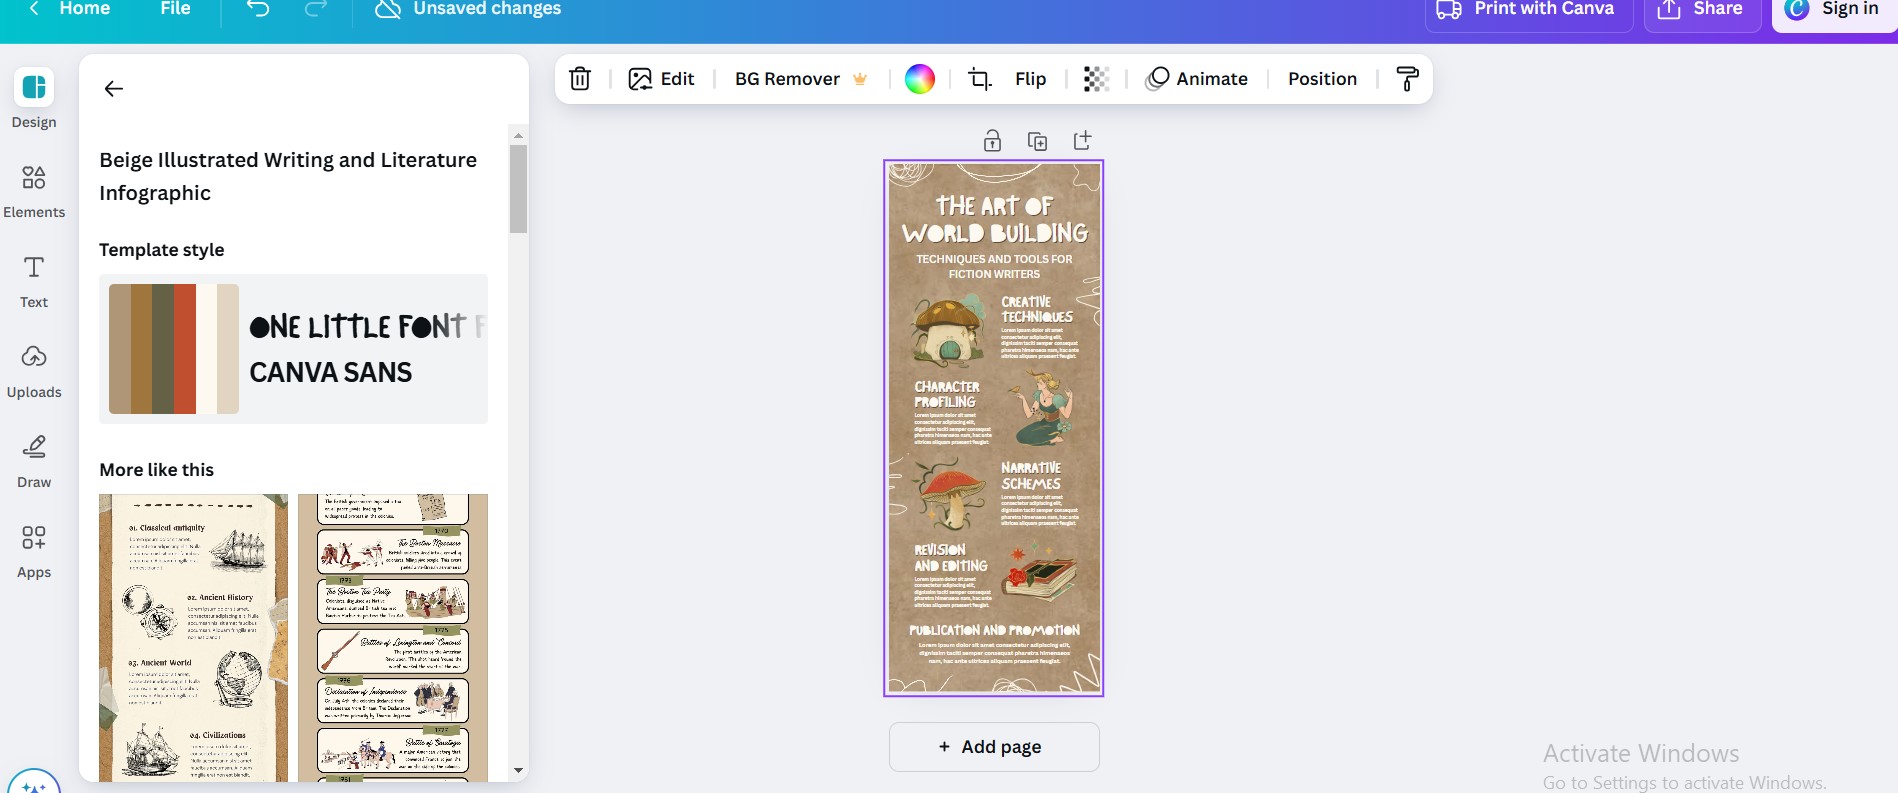Open the rainbow color picker
The width and height of the screenshot is (1898, 793).
[x=920, y=79]
